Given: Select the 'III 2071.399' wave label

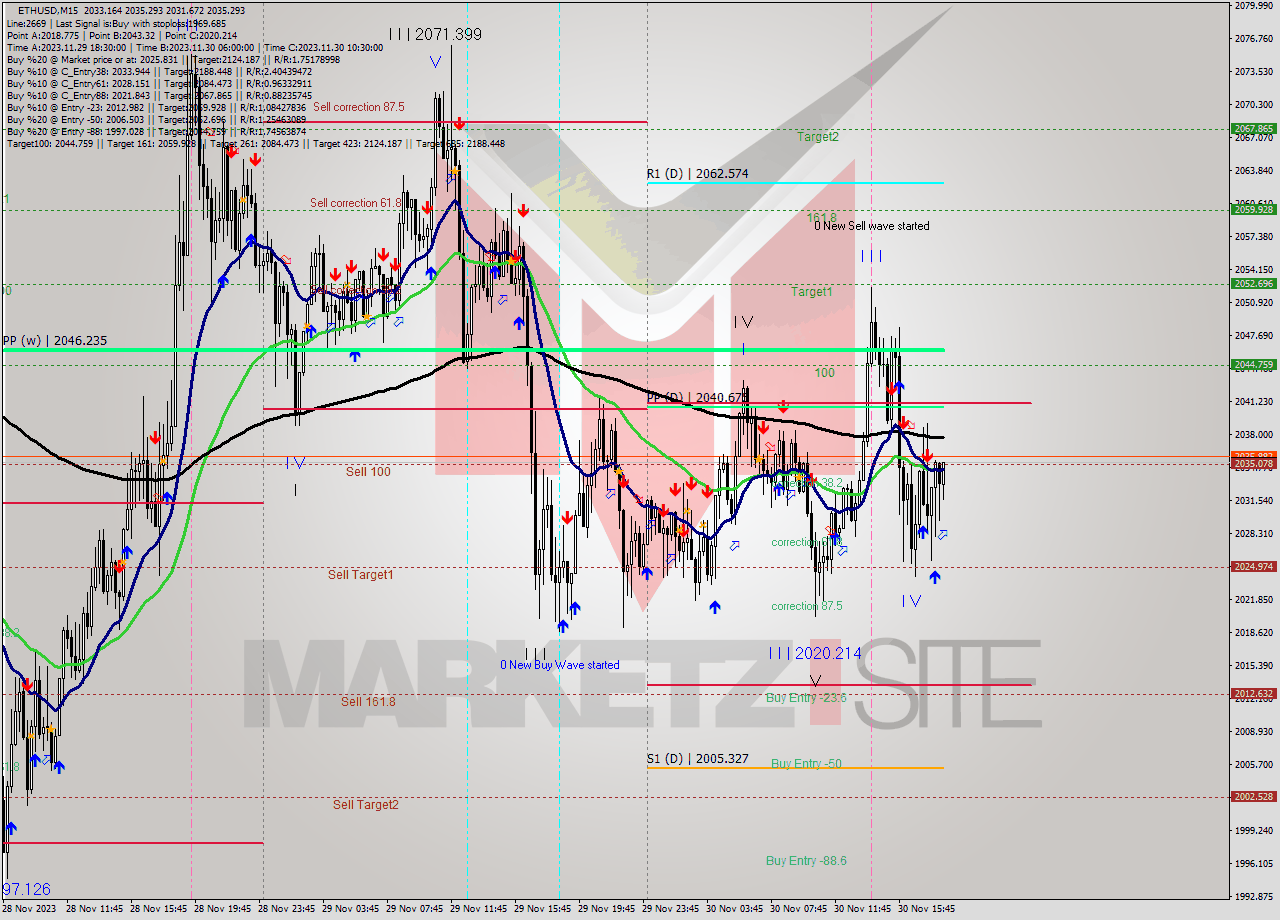Looking at the screenshot, I should [435, 35].
